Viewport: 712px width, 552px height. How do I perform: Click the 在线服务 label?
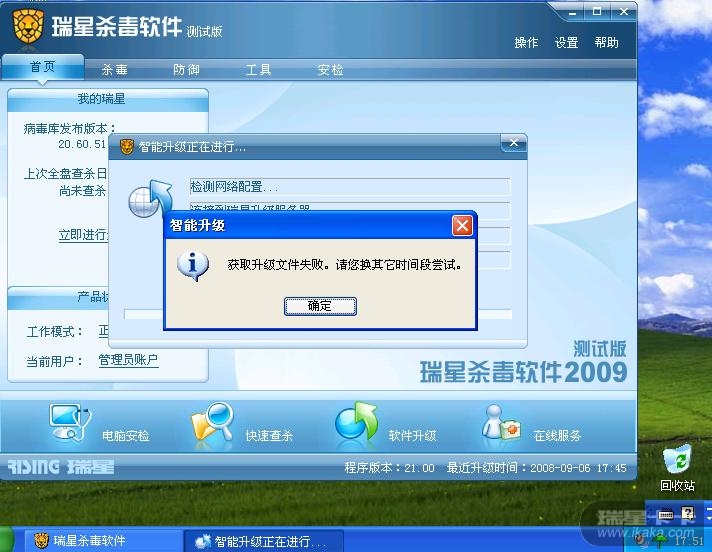click(557, 436)
